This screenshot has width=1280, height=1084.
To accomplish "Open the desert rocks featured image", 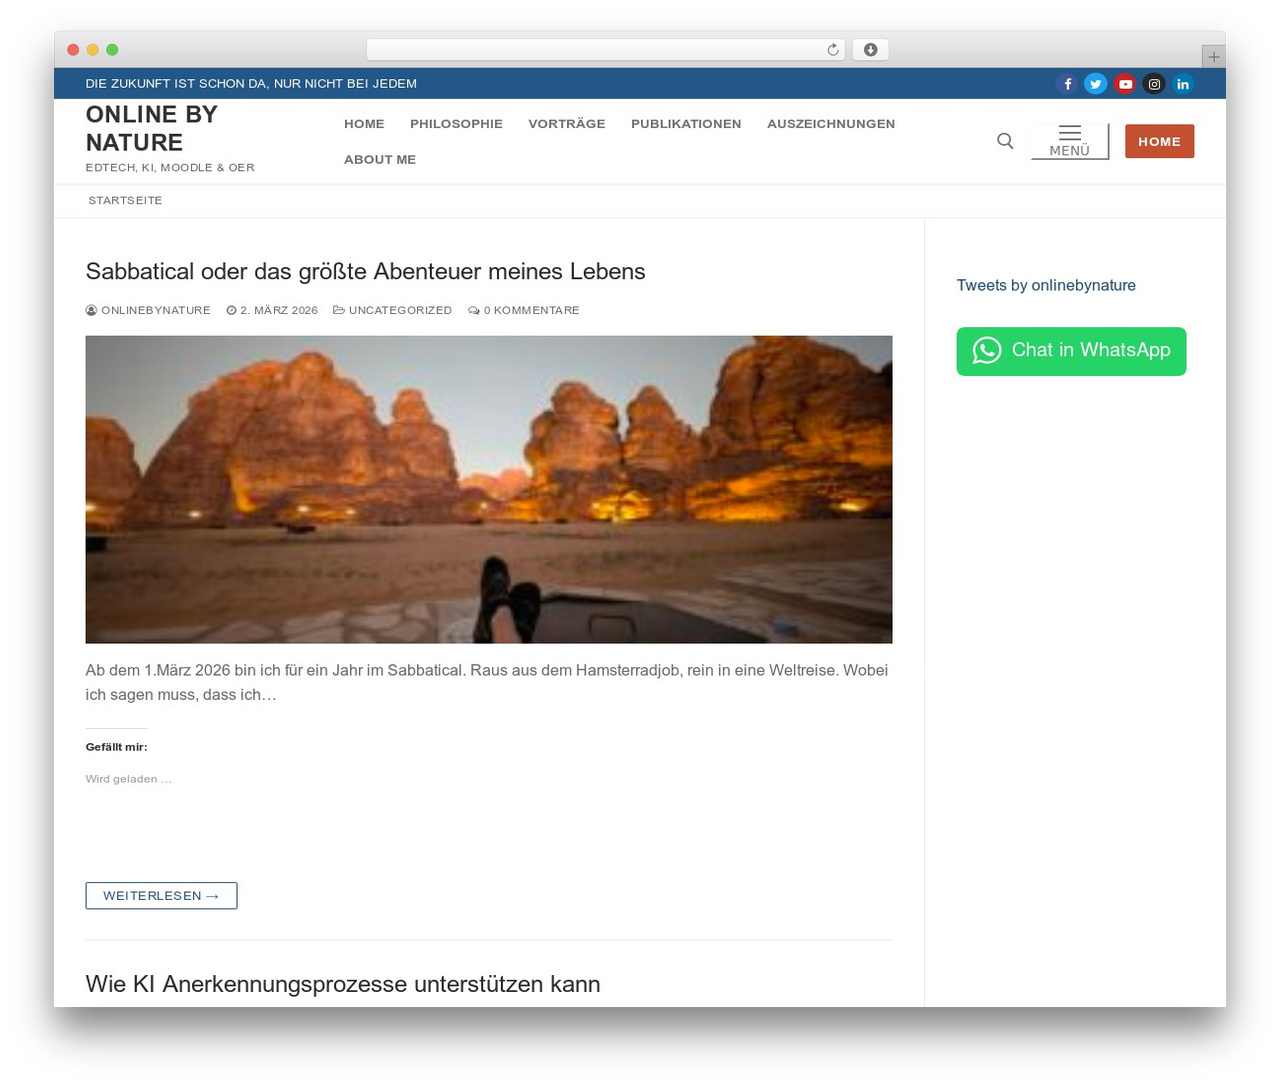I will tap(489, 489).
